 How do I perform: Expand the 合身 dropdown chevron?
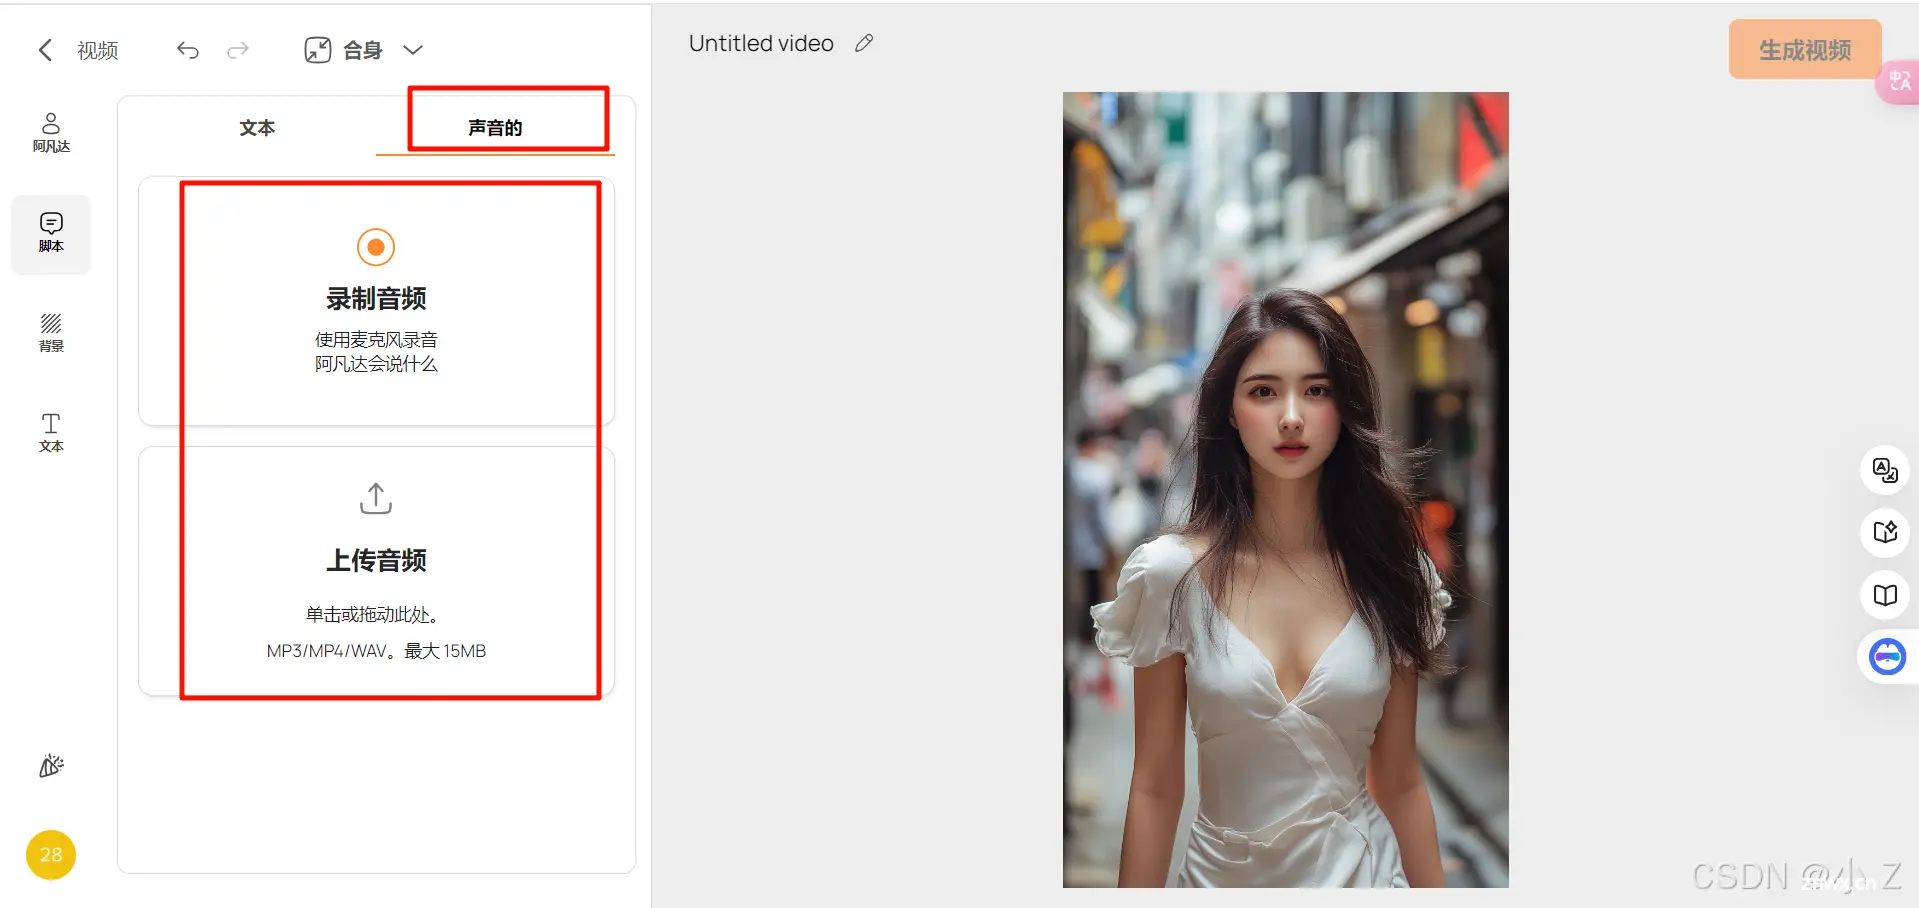[x=413, y=50]
